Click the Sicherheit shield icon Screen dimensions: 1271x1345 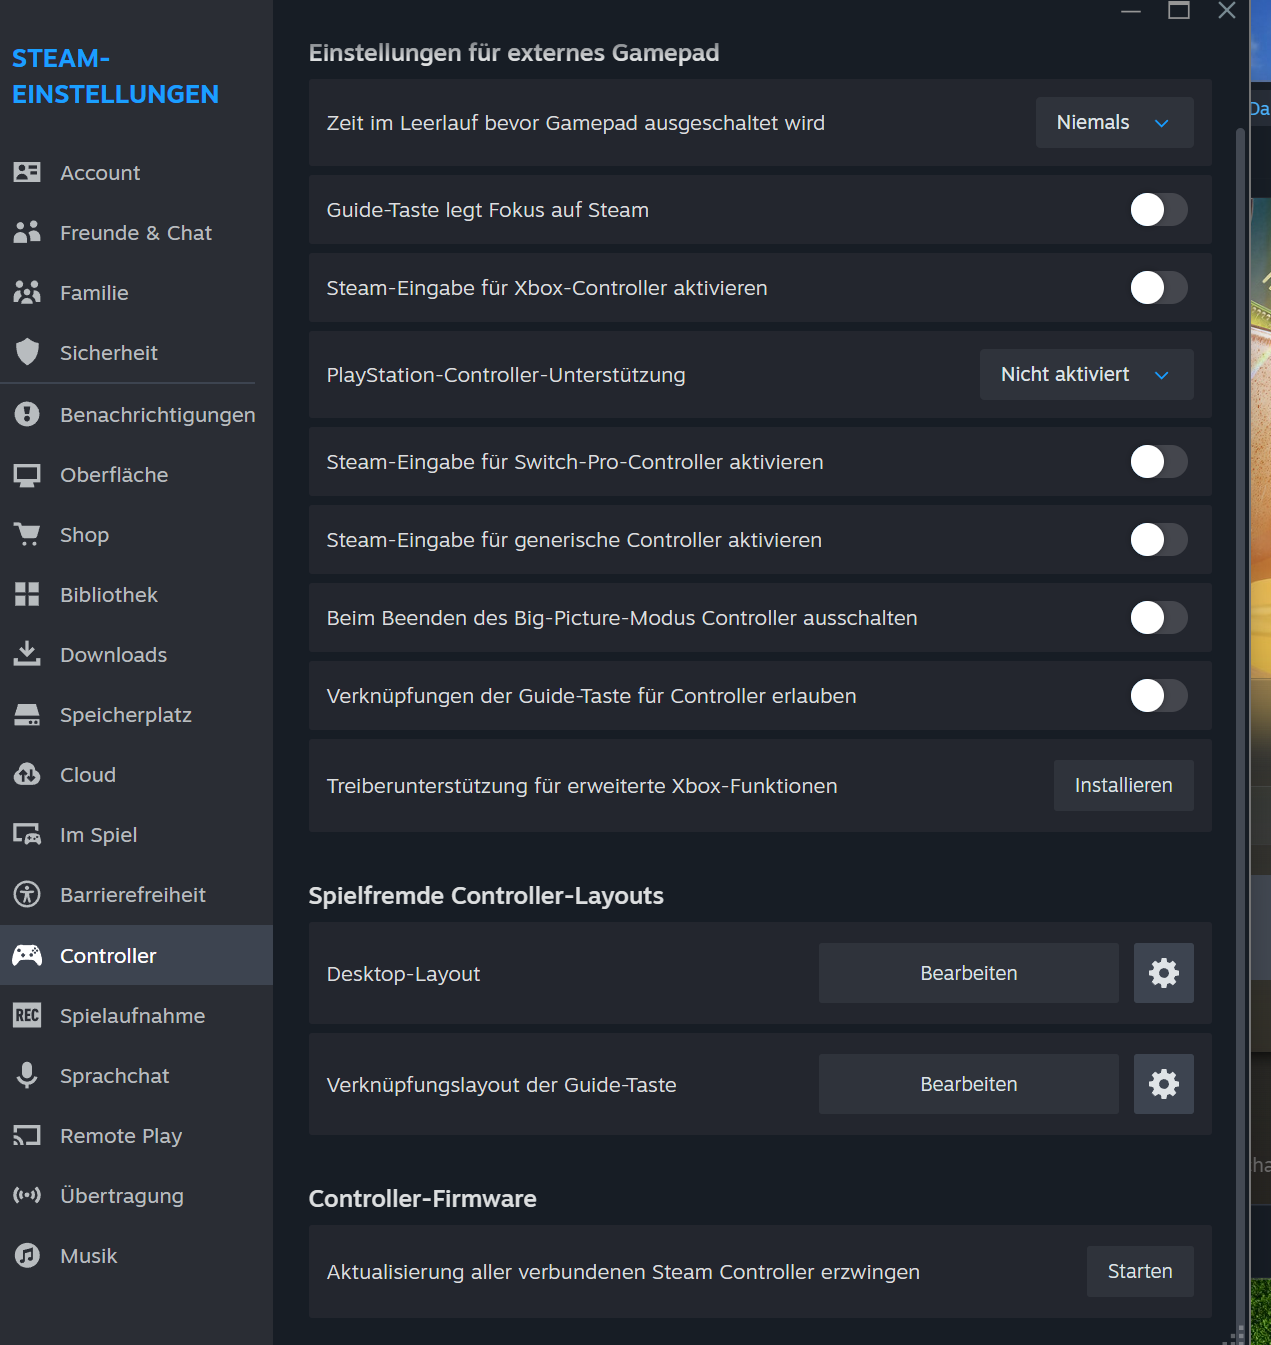pos(27,352)
